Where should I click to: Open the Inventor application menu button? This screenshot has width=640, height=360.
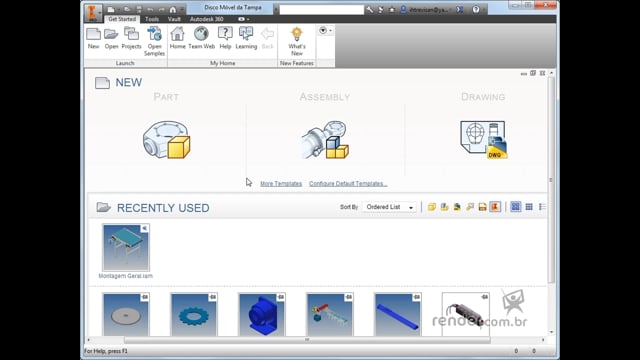(x=93, y=12)
